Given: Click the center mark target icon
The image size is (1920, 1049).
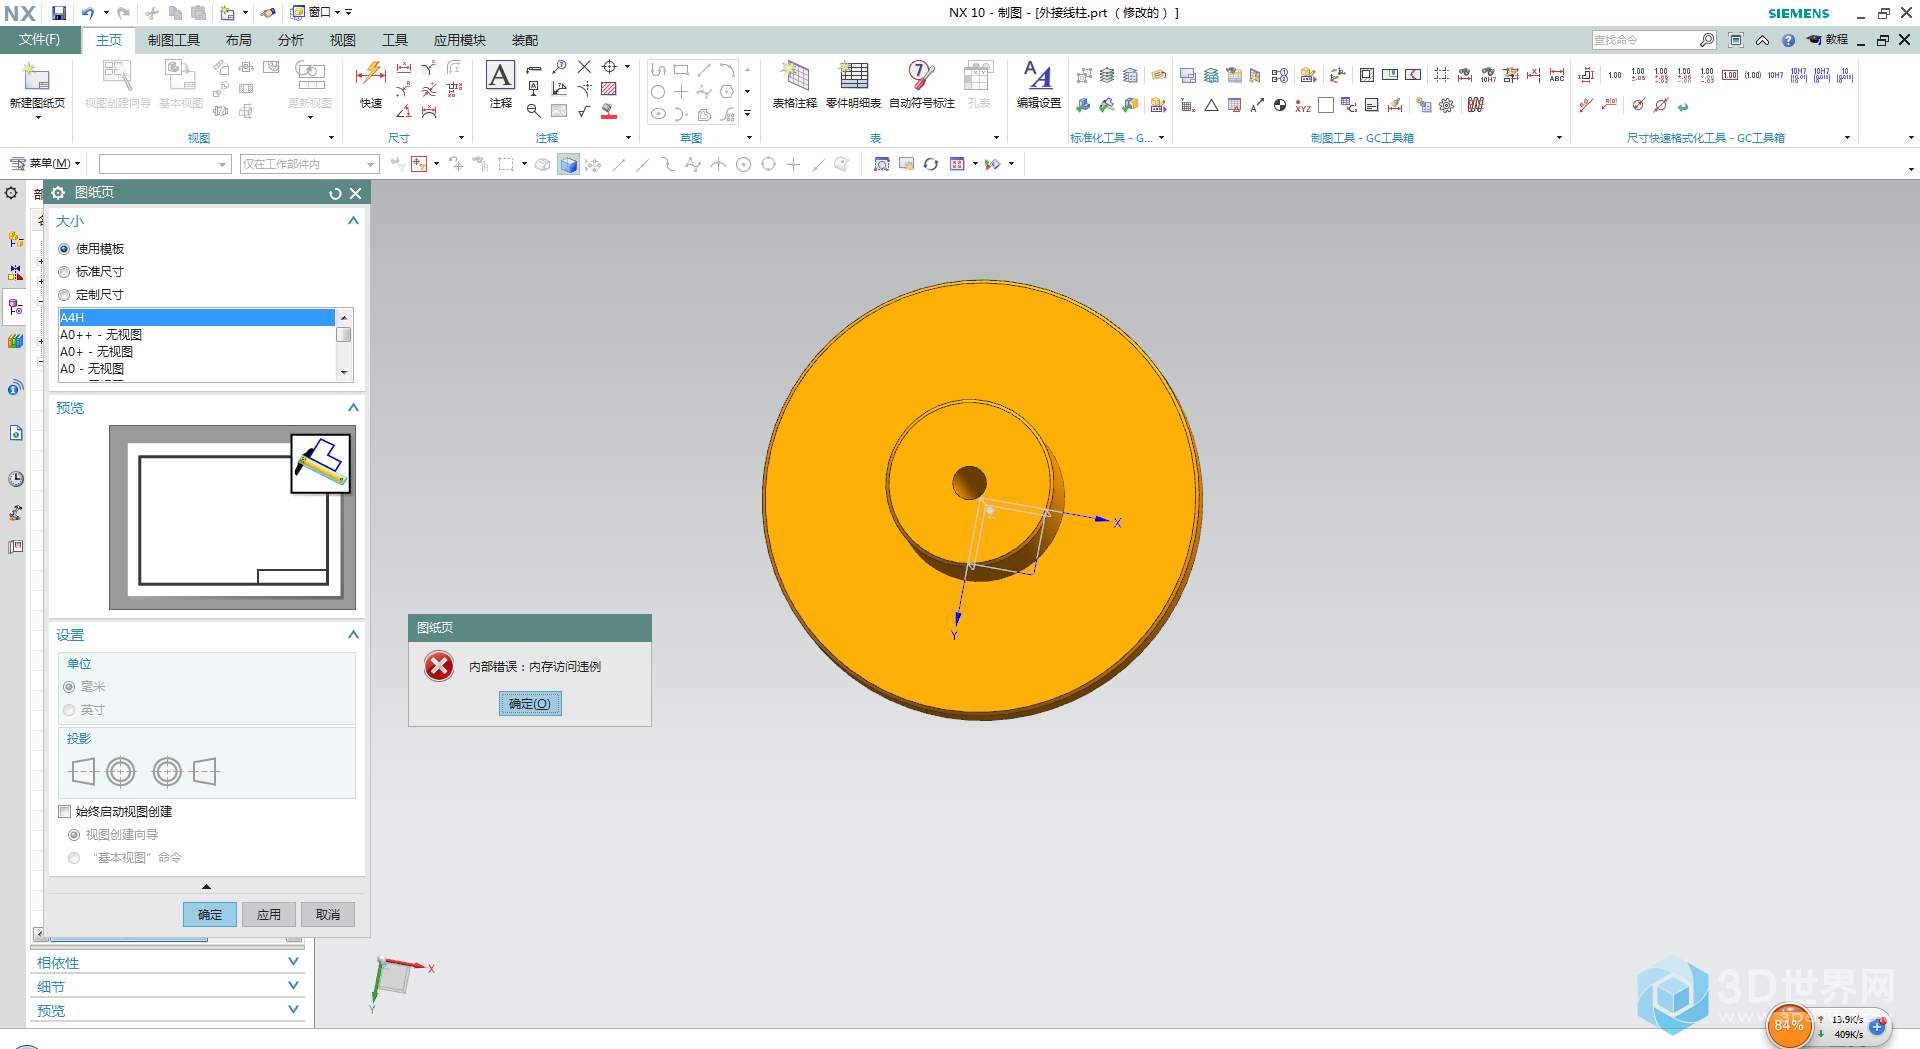Looking at the screenshot, I should click(609, 67).
